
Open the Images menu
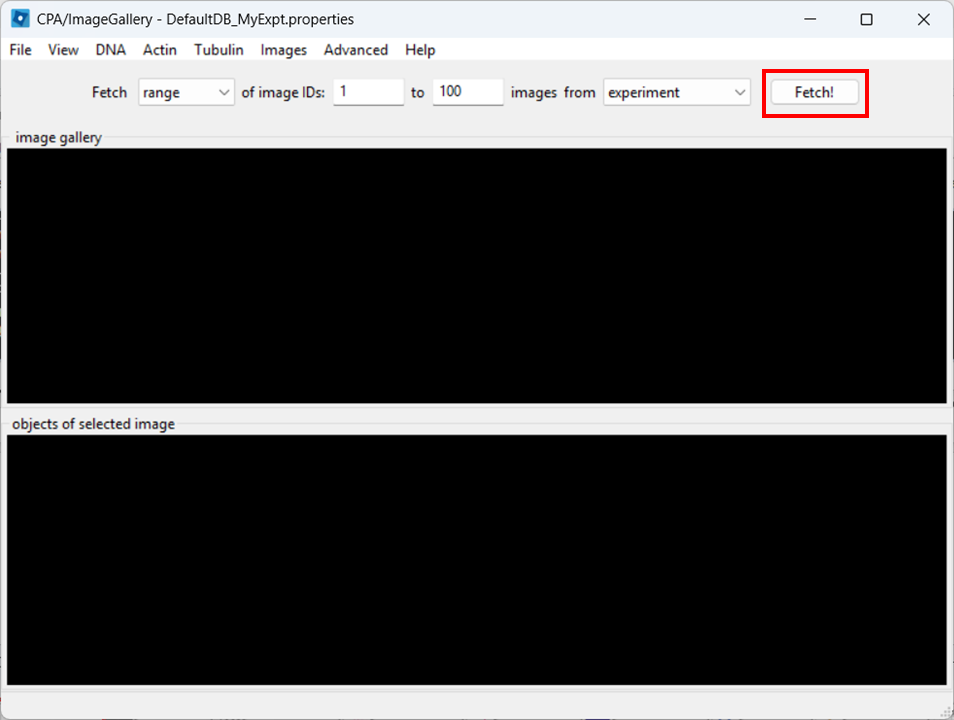coord(283,49)
